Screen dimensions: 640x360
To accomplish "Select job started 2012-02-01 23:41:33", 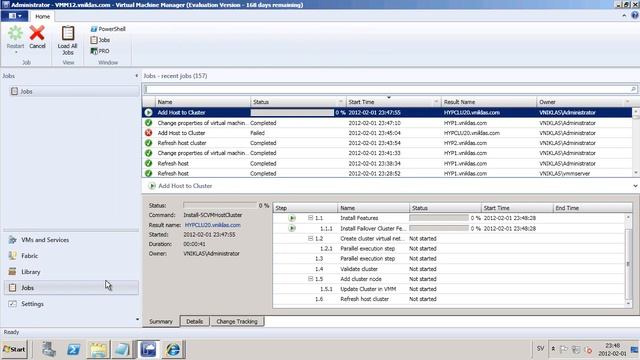I will tap(387, 153).
